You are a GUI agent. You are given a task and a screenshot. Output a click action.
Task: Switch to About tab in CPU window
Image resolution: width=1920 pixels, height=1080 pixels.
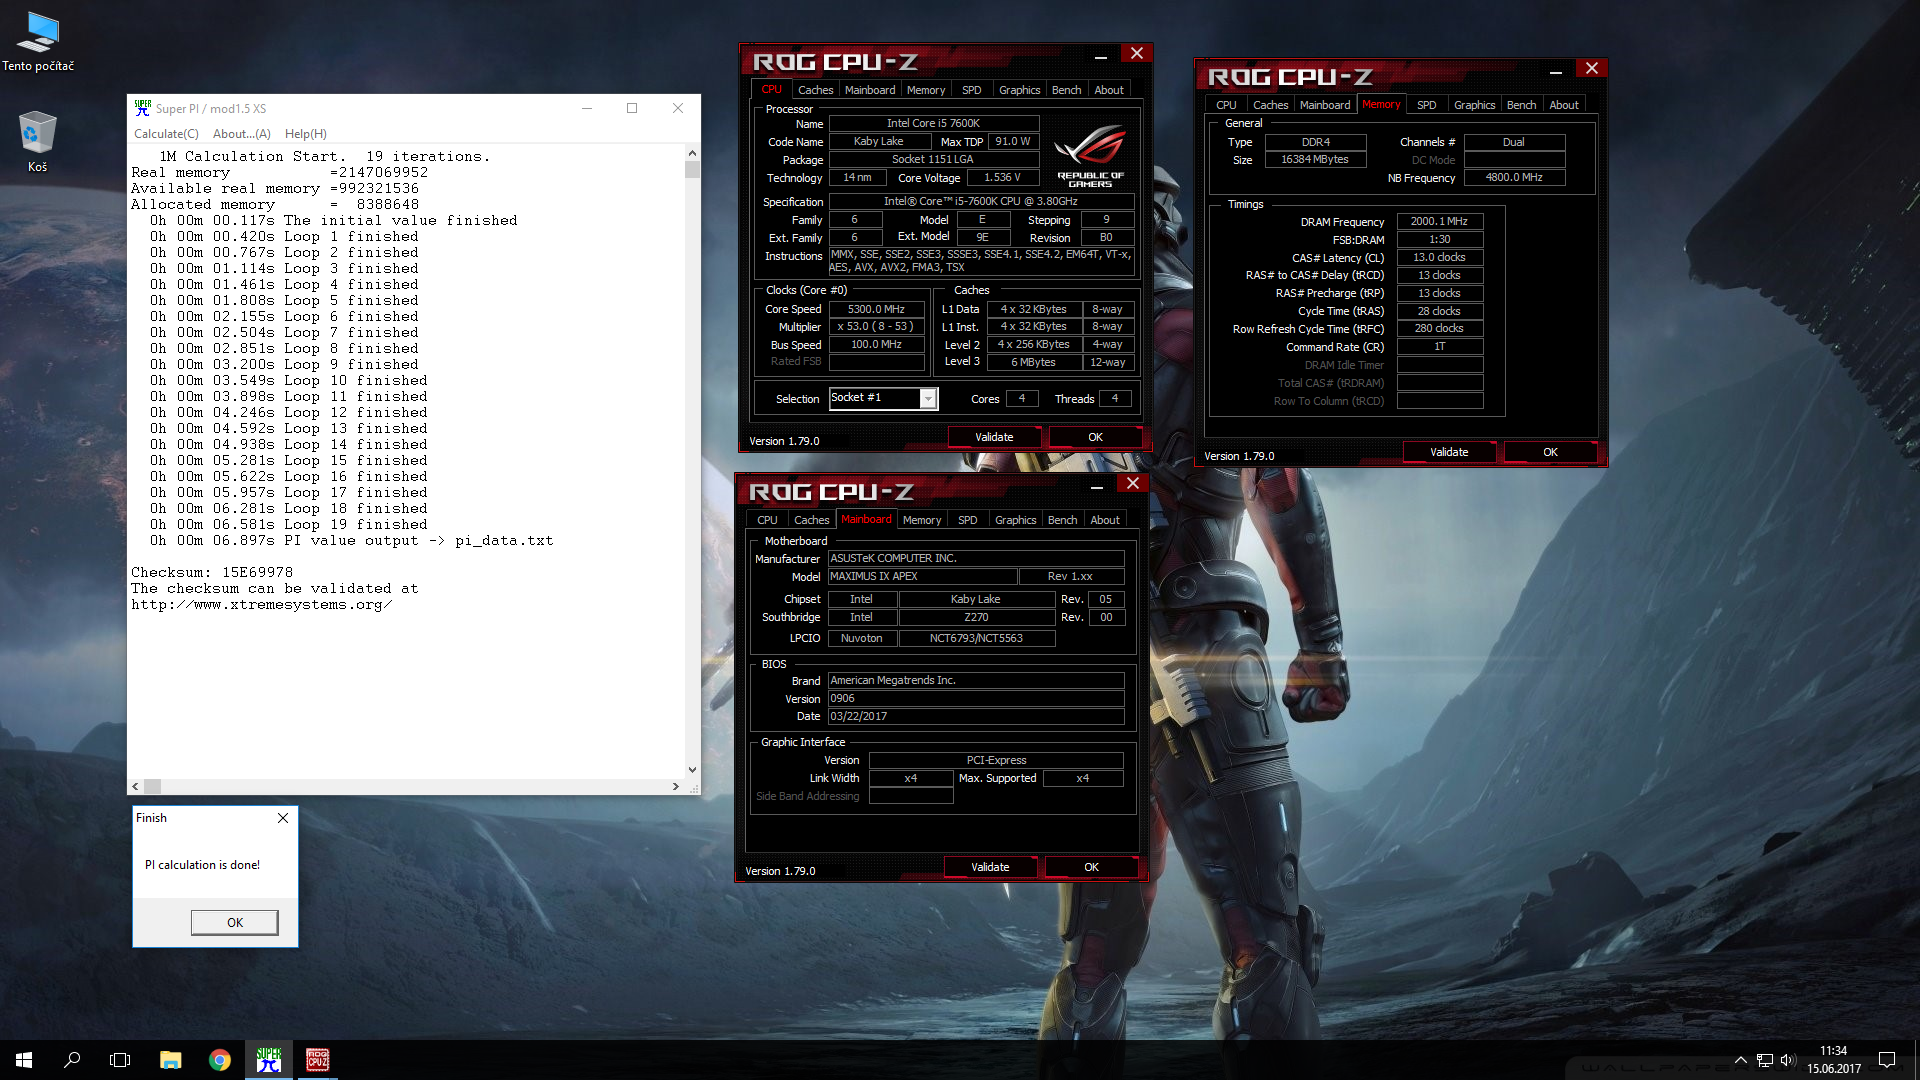pos(1108,90)
